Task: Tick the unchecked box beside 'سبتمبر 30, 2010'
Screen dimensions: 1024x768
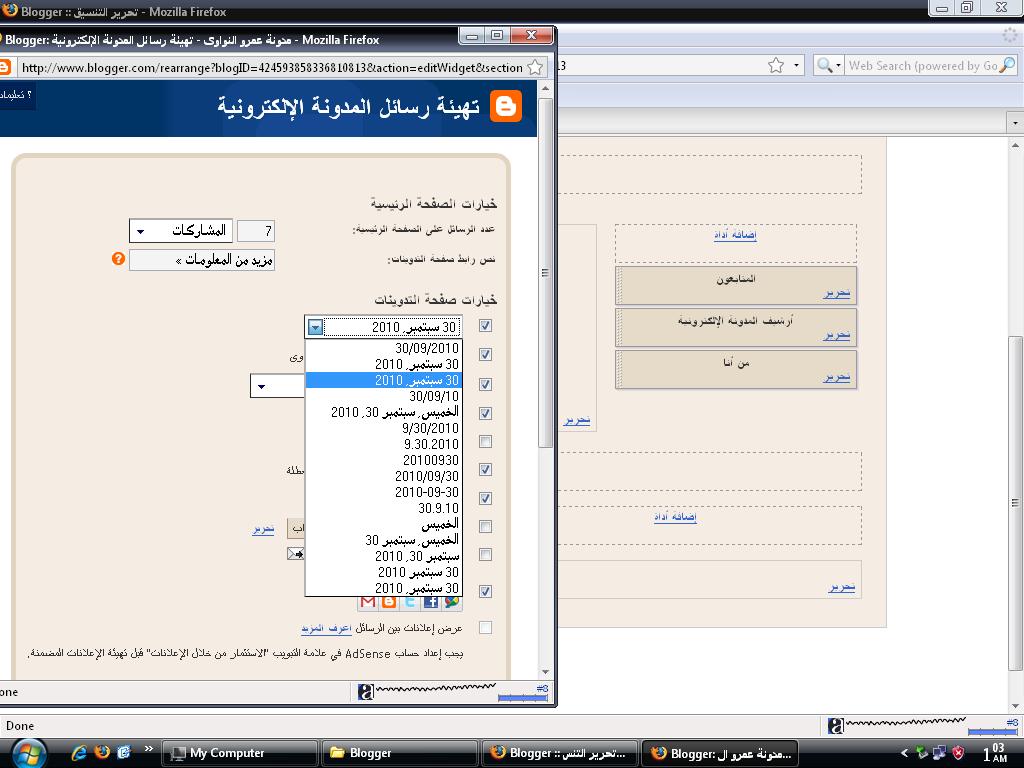Action: [485, 554]
